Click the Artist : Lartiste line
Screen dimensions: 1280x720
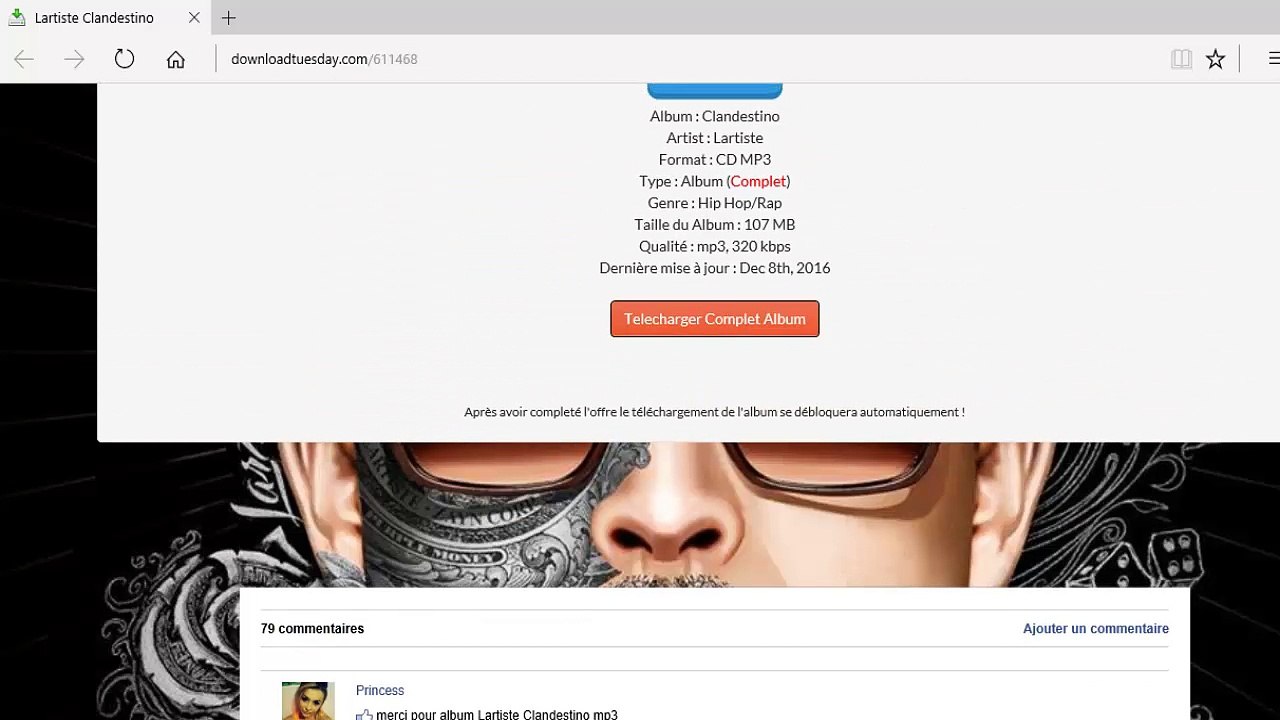[715, 138]
